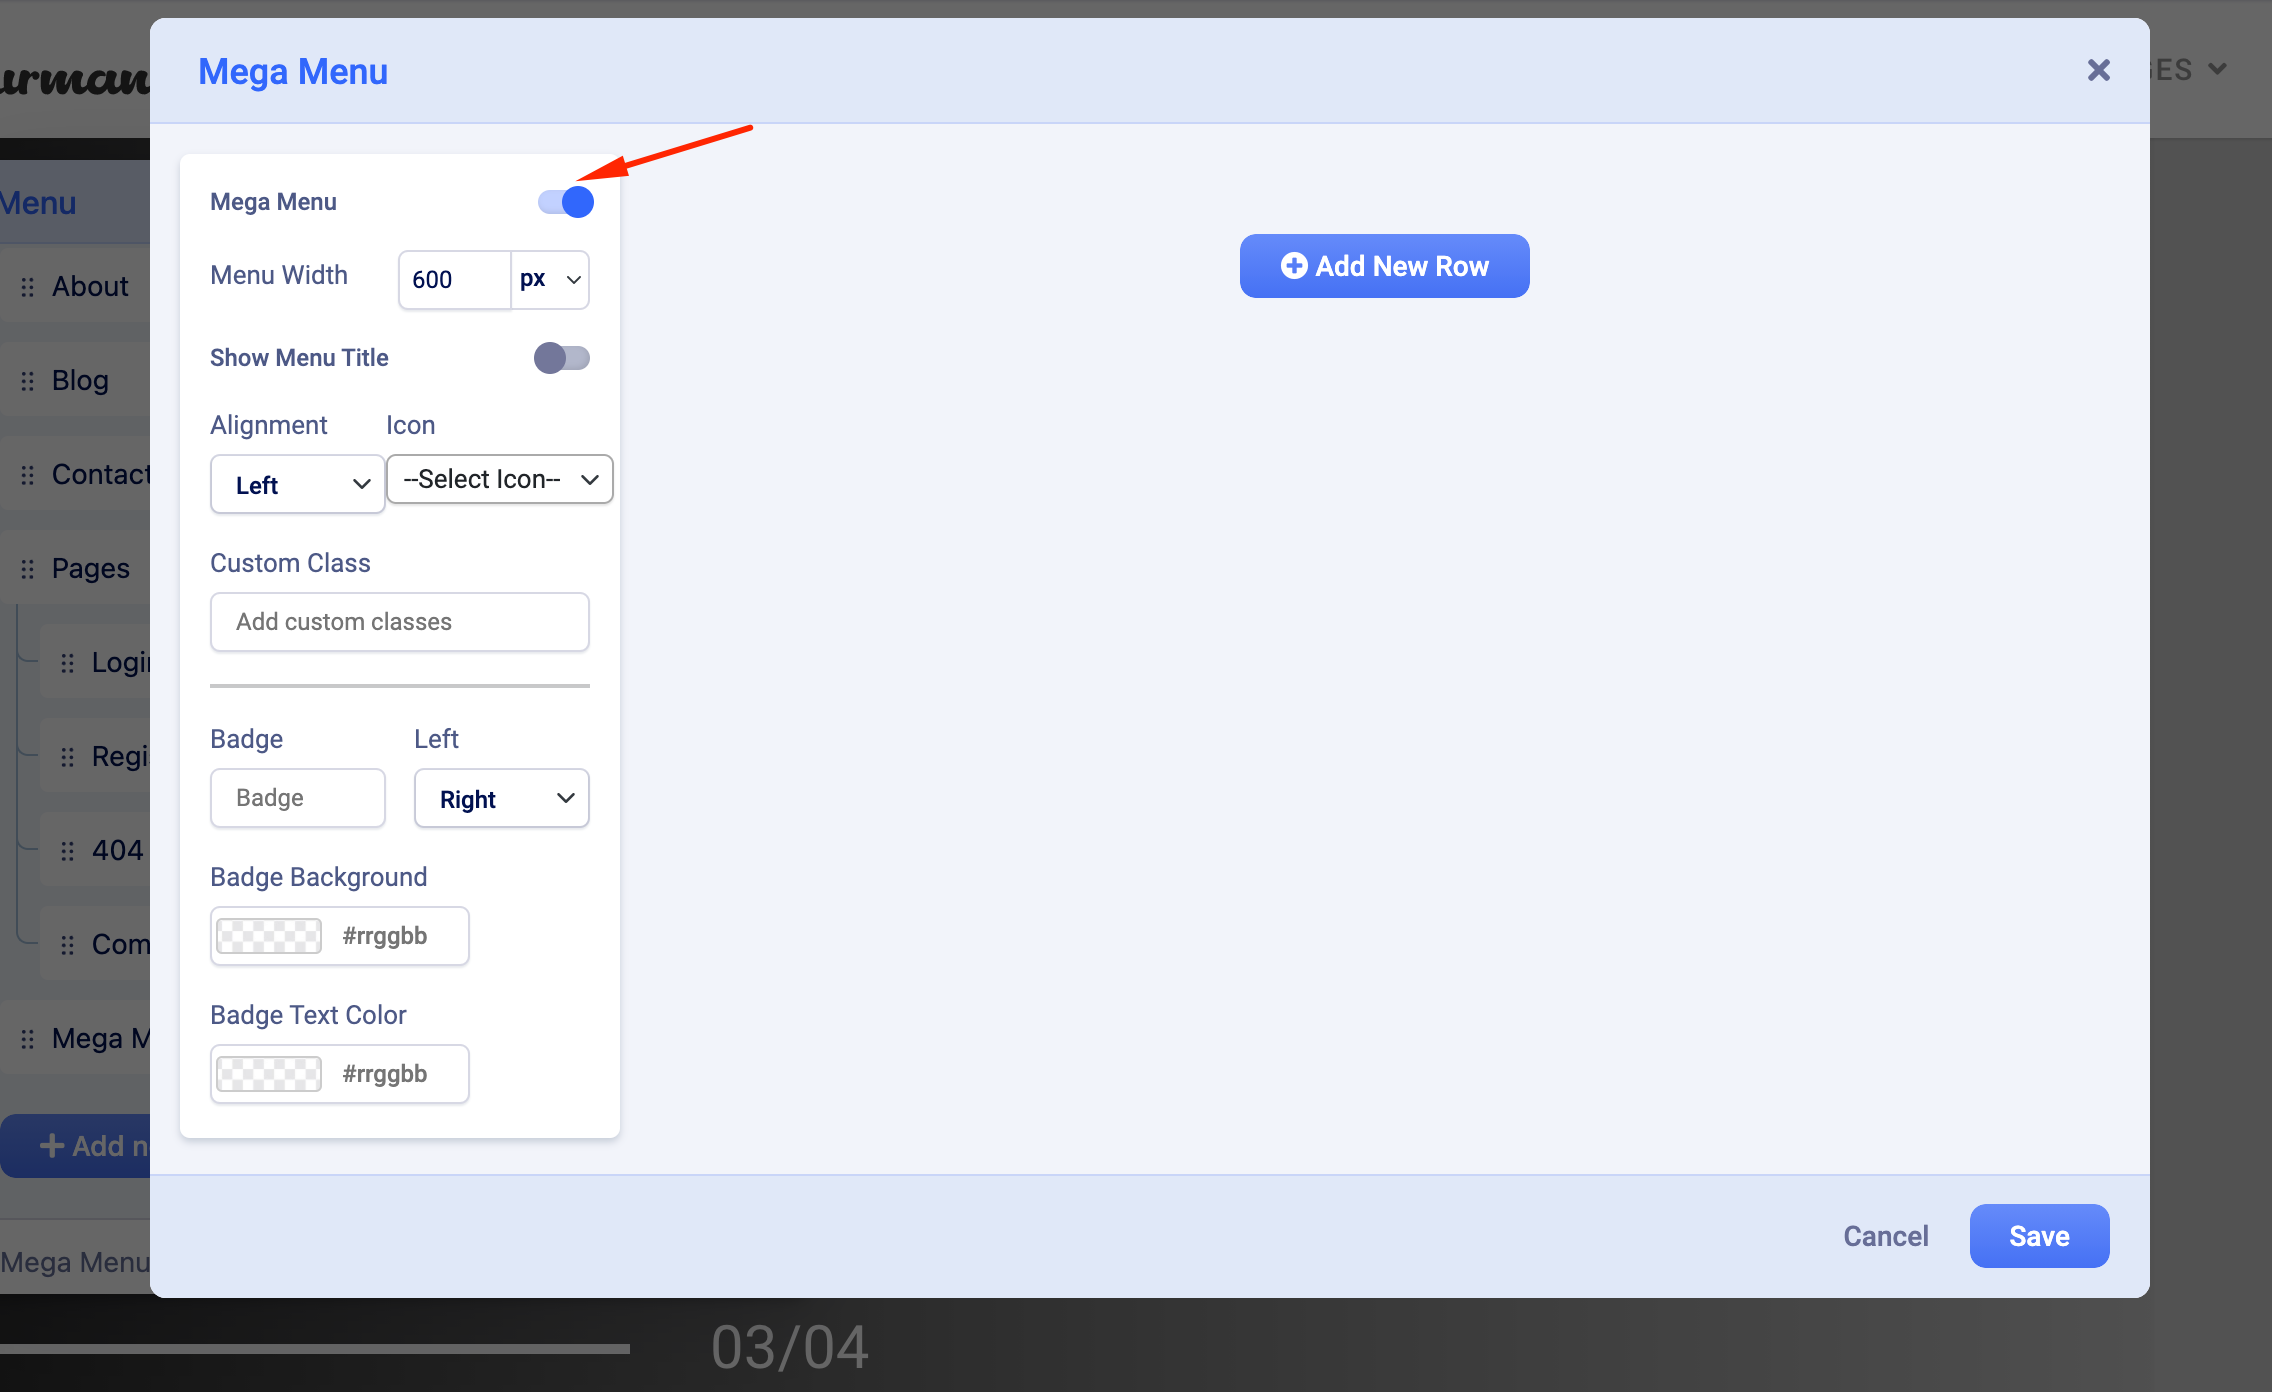
Task: Toggle the Mega Menu enable switch
Action: point(565,201)
